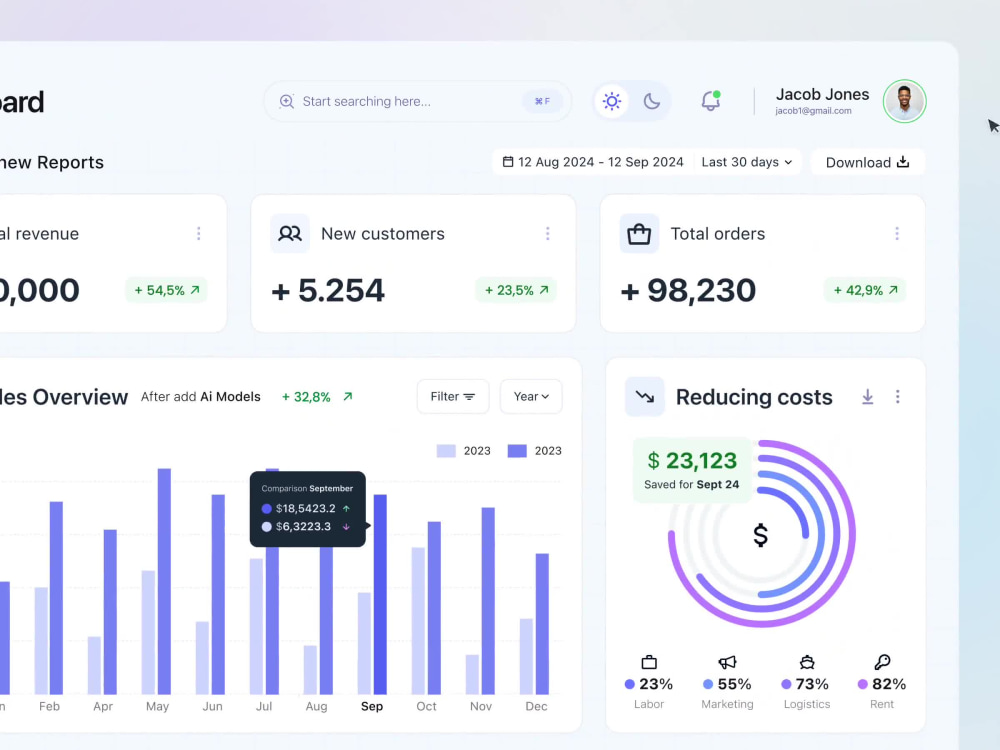Click the search magnifier icon
The width and height of the screenshot is (1000, 750).
(287, 101)
